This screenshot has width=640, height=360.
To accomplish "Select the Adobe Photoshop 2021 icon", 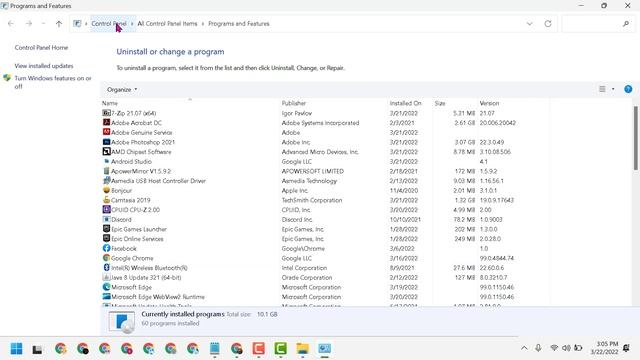I will pos(106,142).
